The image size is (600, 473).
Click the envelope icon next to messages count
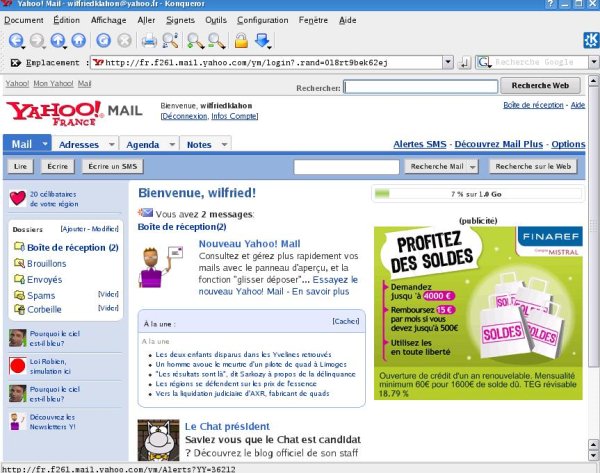pyautogui.click(x=145, y=212)
